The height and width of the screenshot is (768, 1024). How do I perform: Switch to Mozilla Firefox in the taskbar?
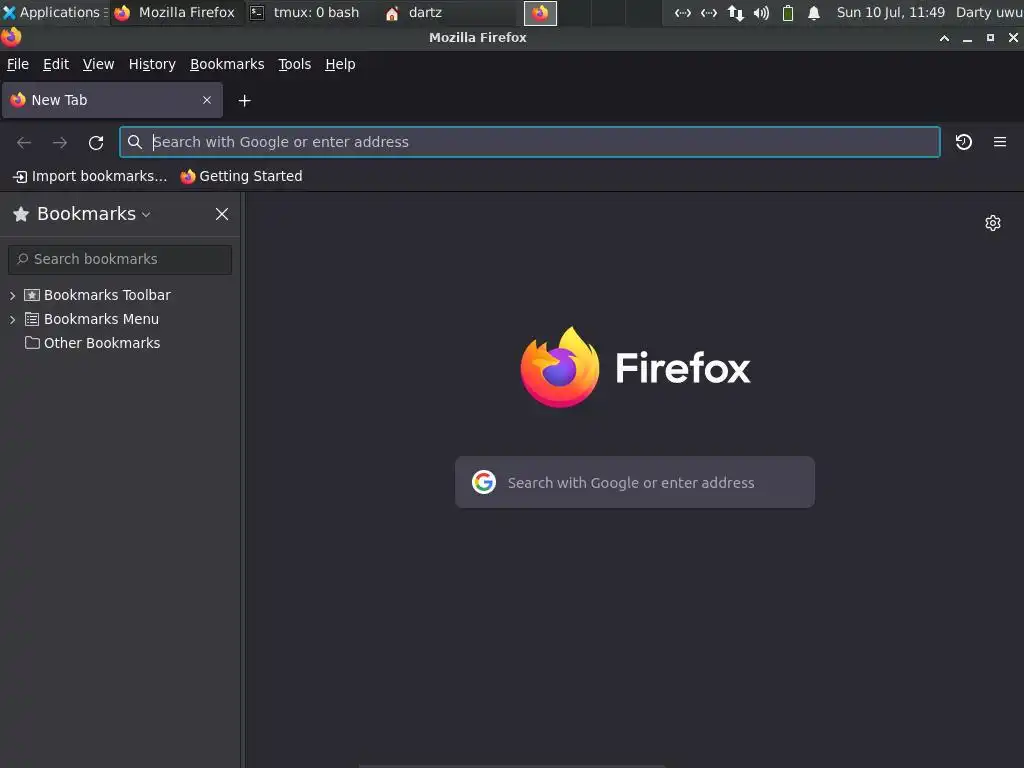(x=175, y=12)
